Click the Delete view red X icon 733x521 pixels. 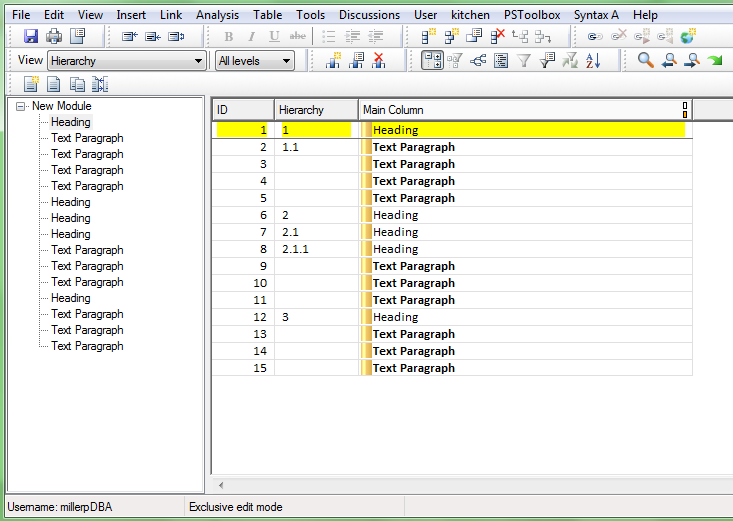[x=379, y=60]
